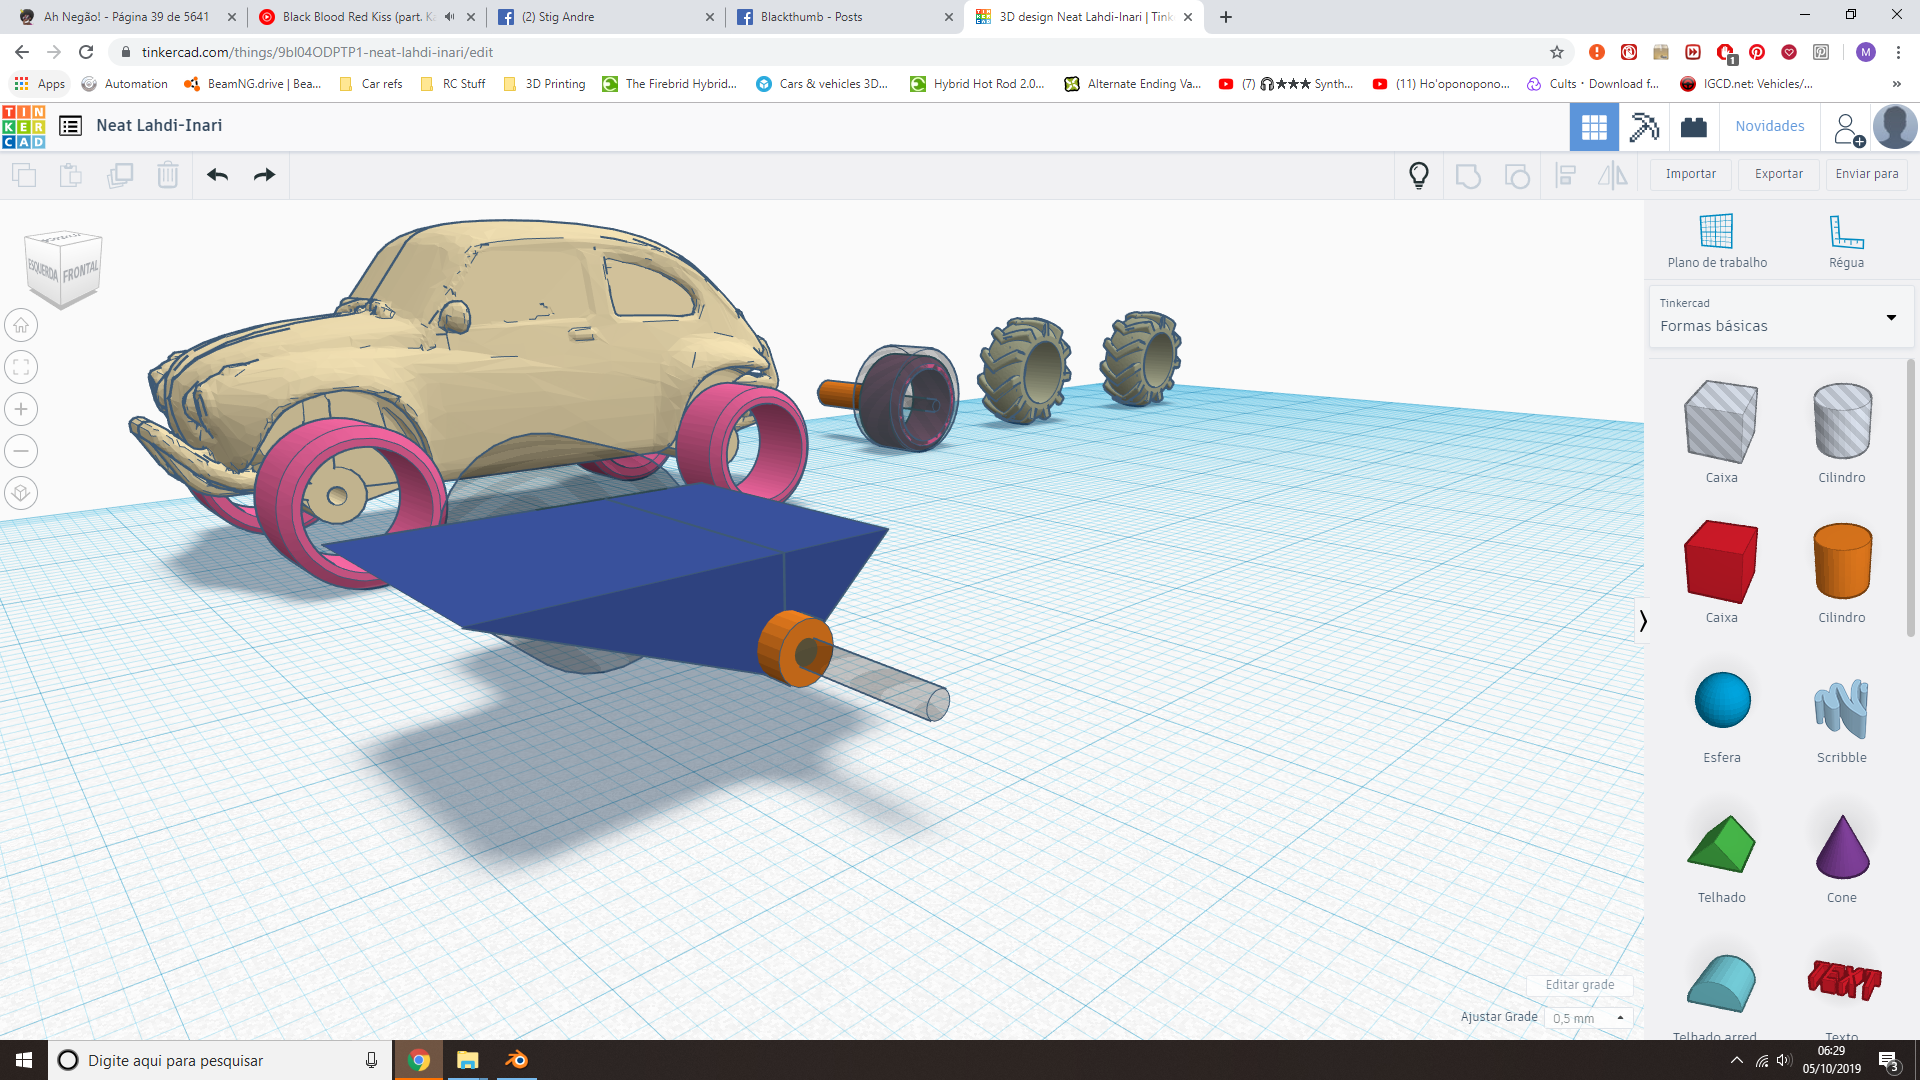Click the invite collaborator icon
Screen dimensions: 1920x1080
pyautogui.click(x=1848, y=128)
